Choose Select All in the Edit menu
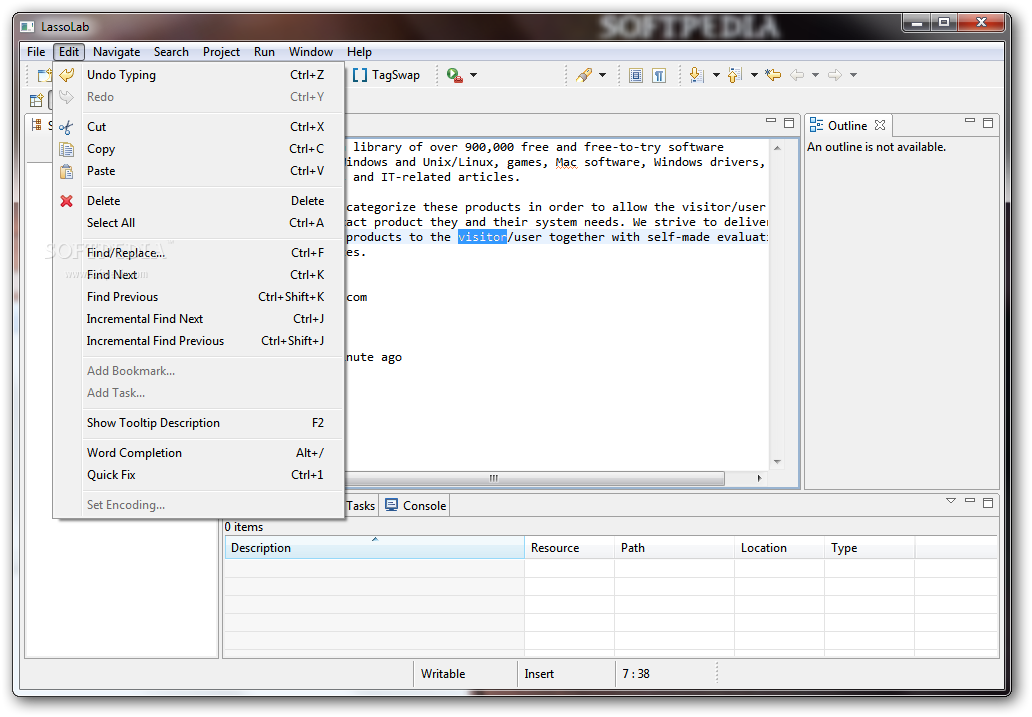 click(199, 223)
